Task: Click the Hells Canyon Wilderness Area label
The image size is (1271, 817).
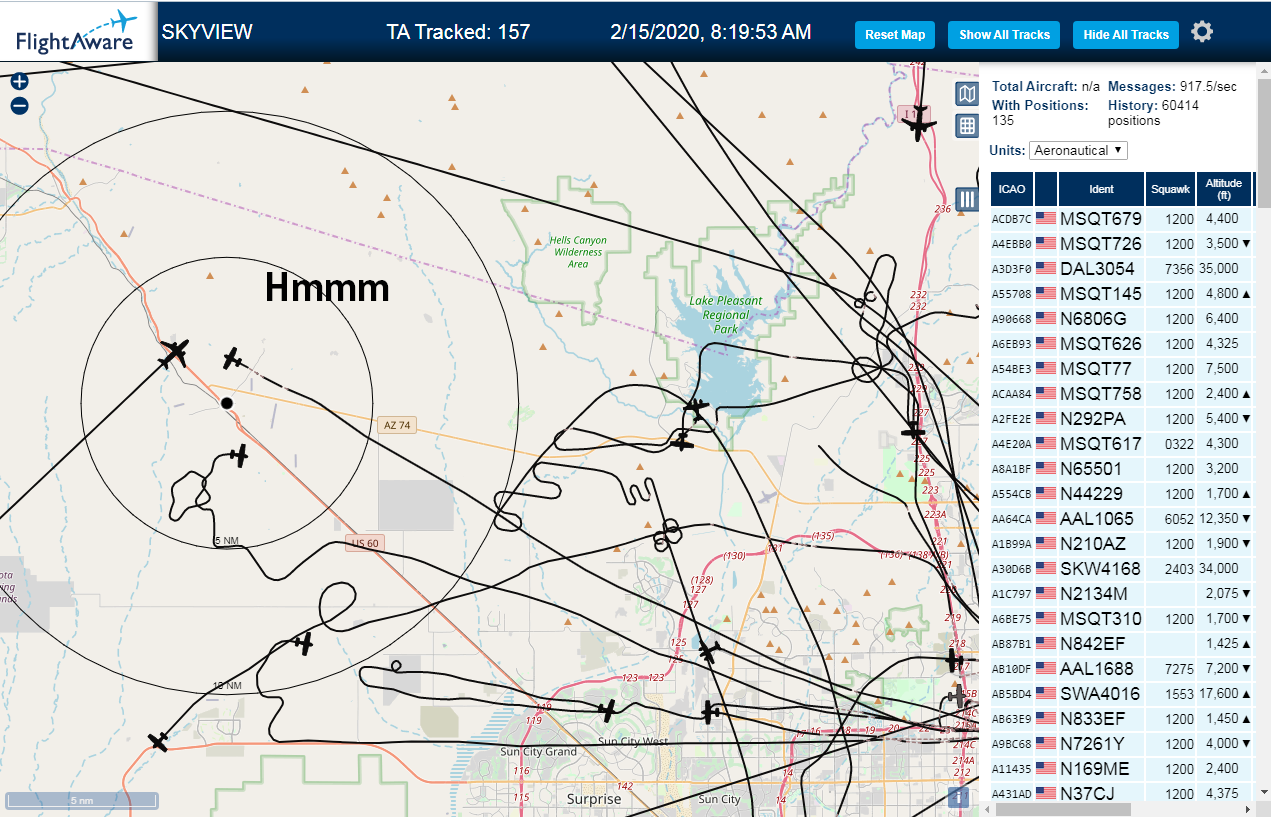Action: click(577, 252)
